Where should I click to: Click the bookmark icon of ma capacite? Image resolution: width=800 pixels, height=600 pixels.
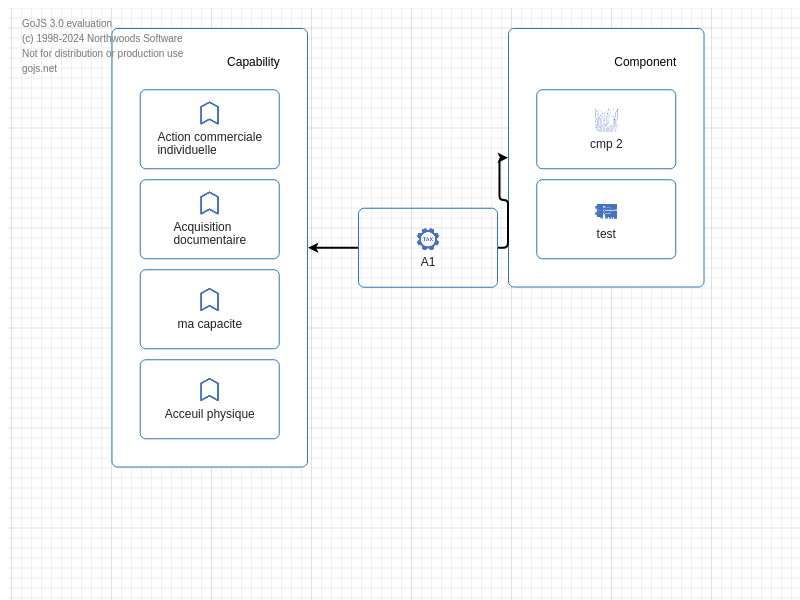(x=209, y=300)
